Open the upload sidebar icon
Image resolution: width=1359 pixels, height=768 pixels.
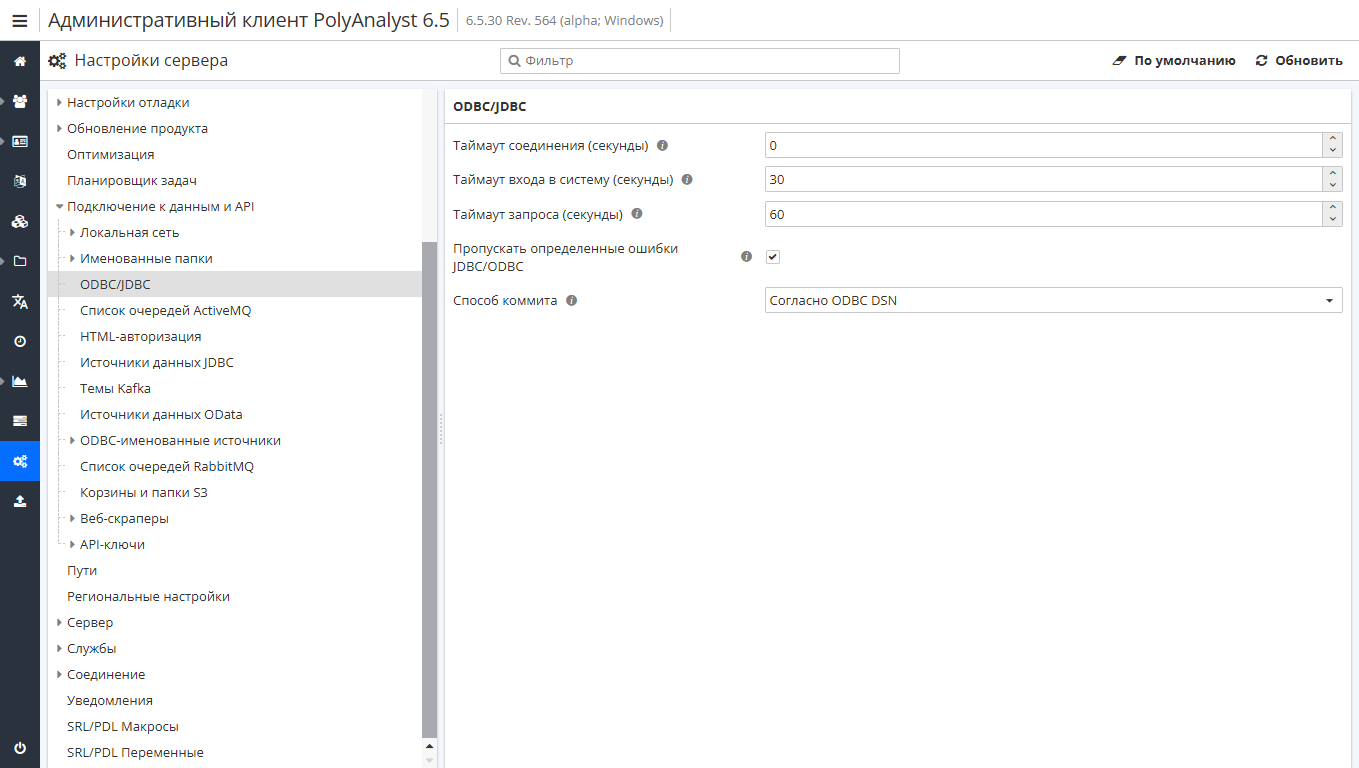pyautogui.click(x=20, y=501)
